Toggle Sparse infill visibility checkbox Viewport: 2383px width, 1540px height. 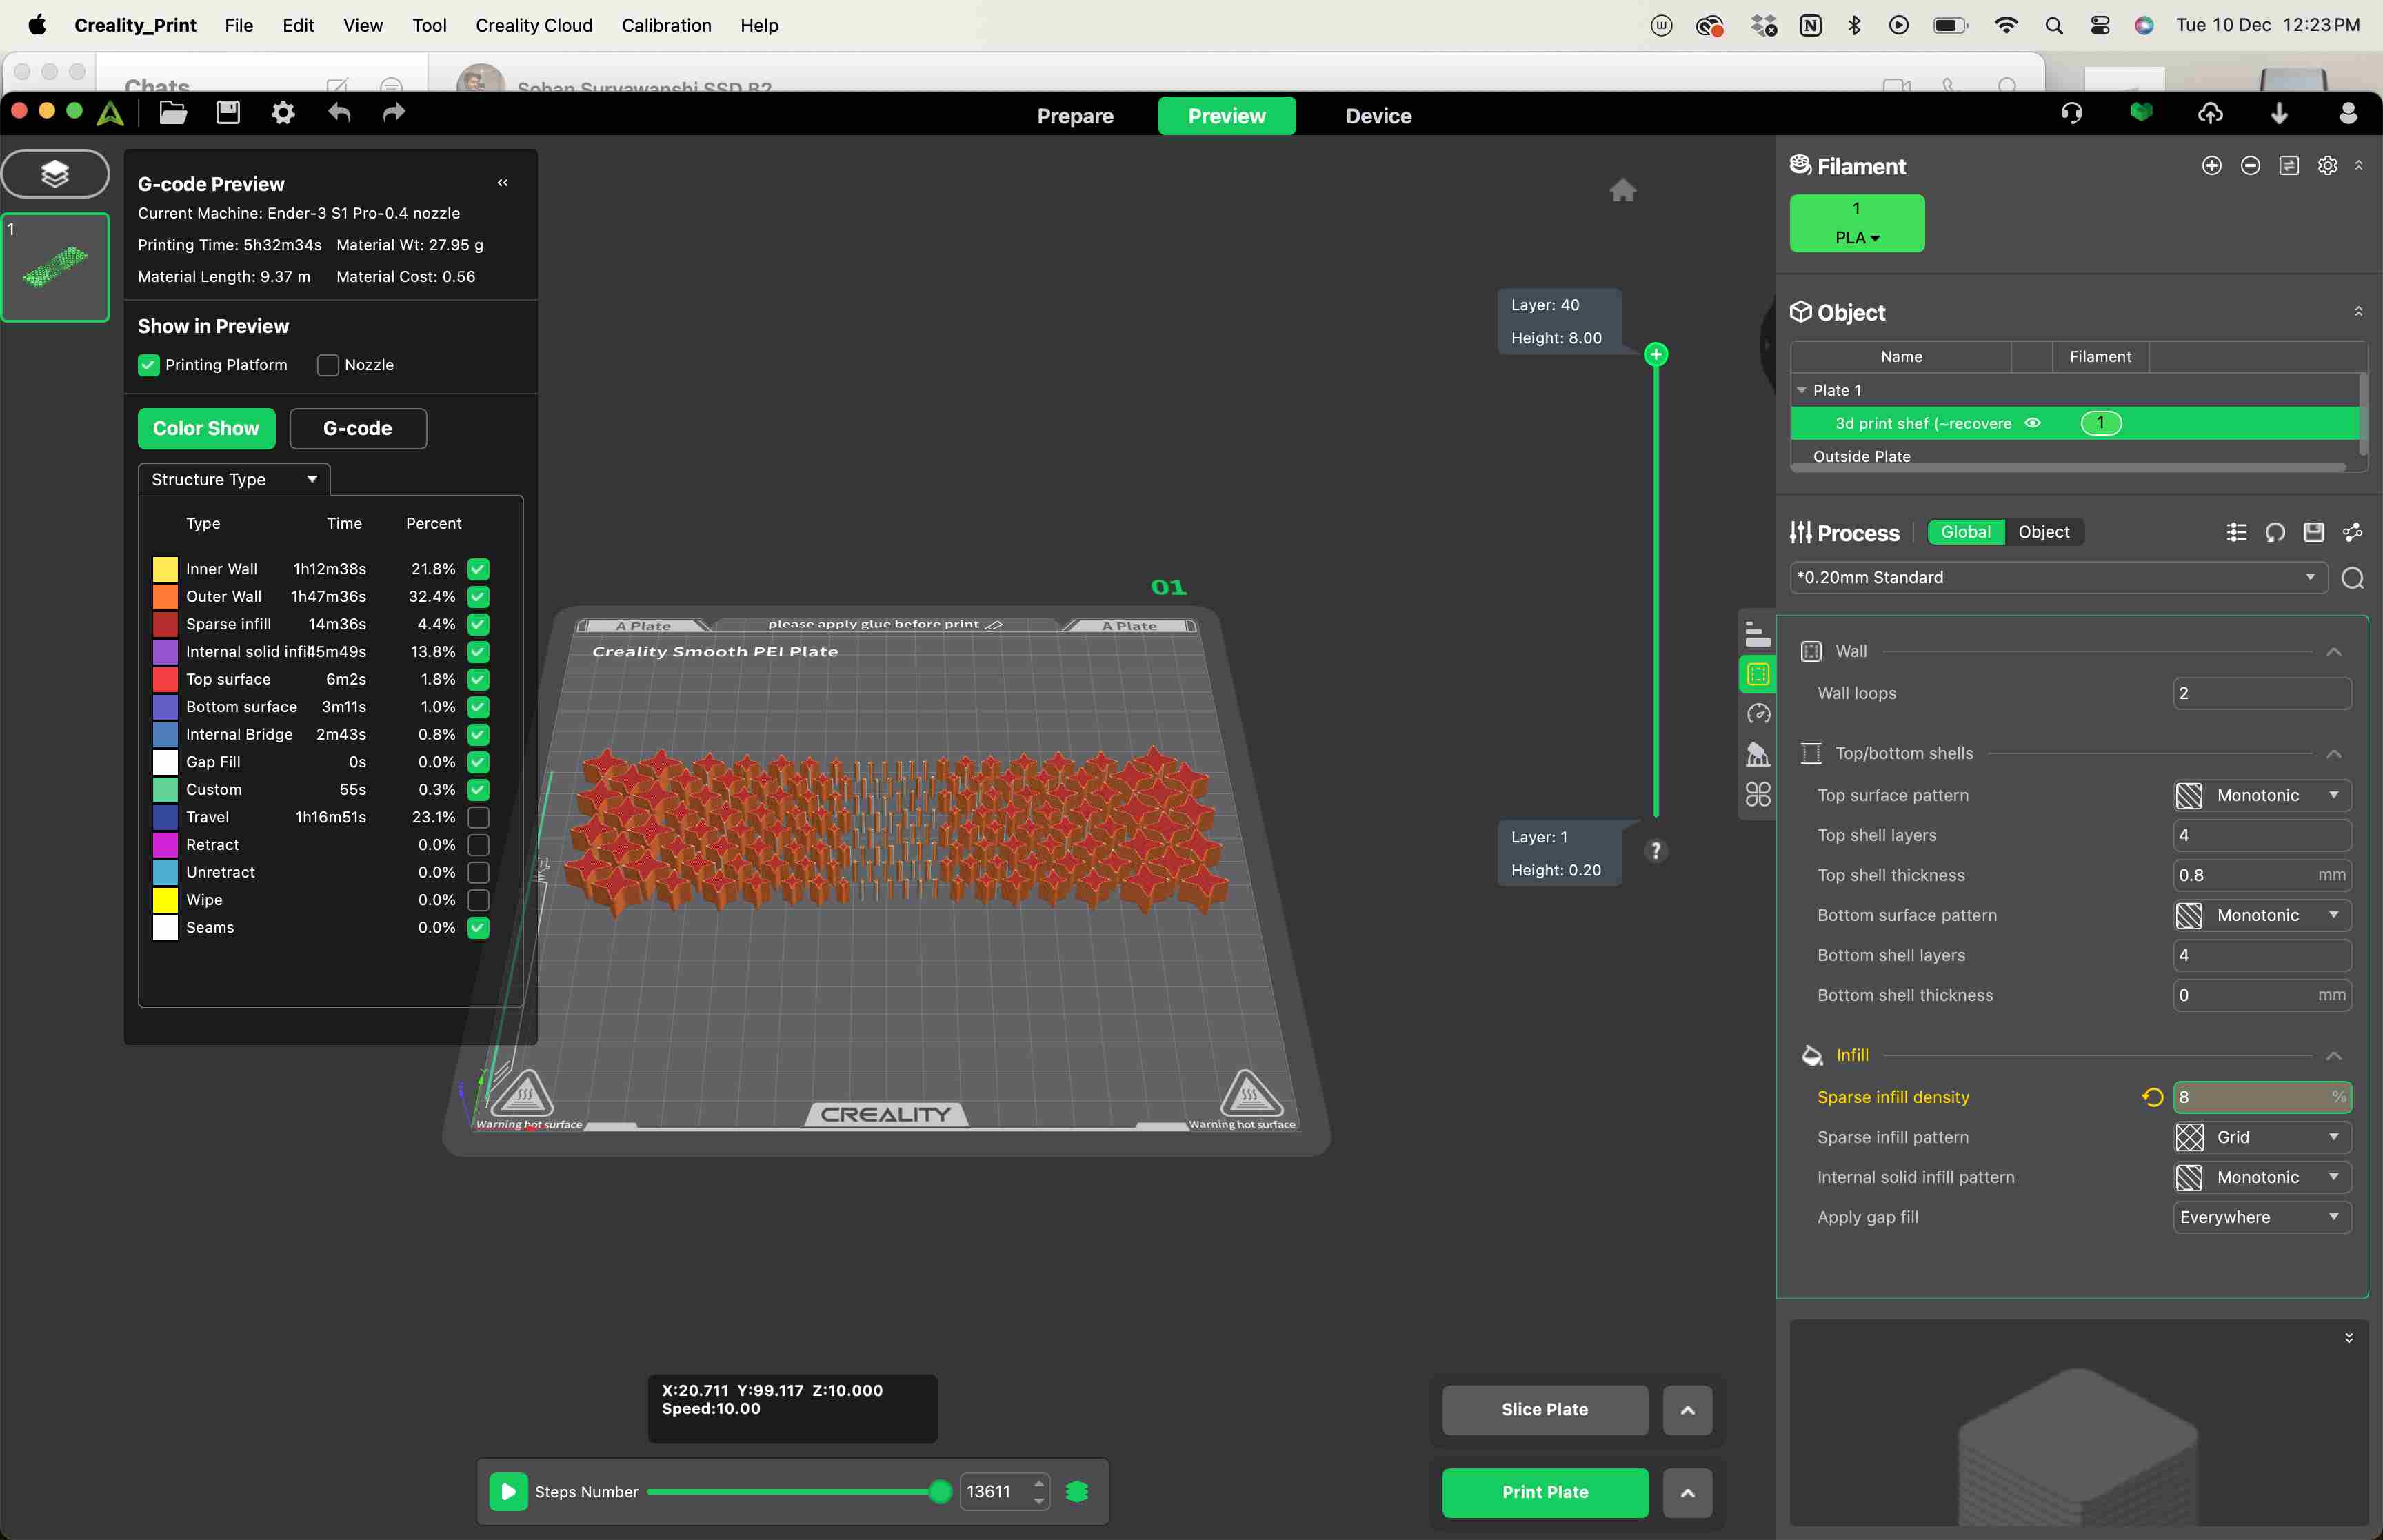(x=478, y=624)
